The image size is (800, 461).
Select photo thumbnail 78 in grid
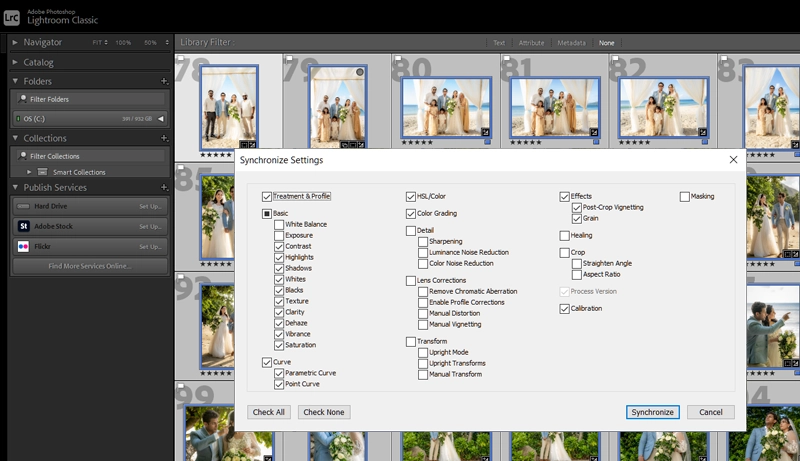point(229,107)
